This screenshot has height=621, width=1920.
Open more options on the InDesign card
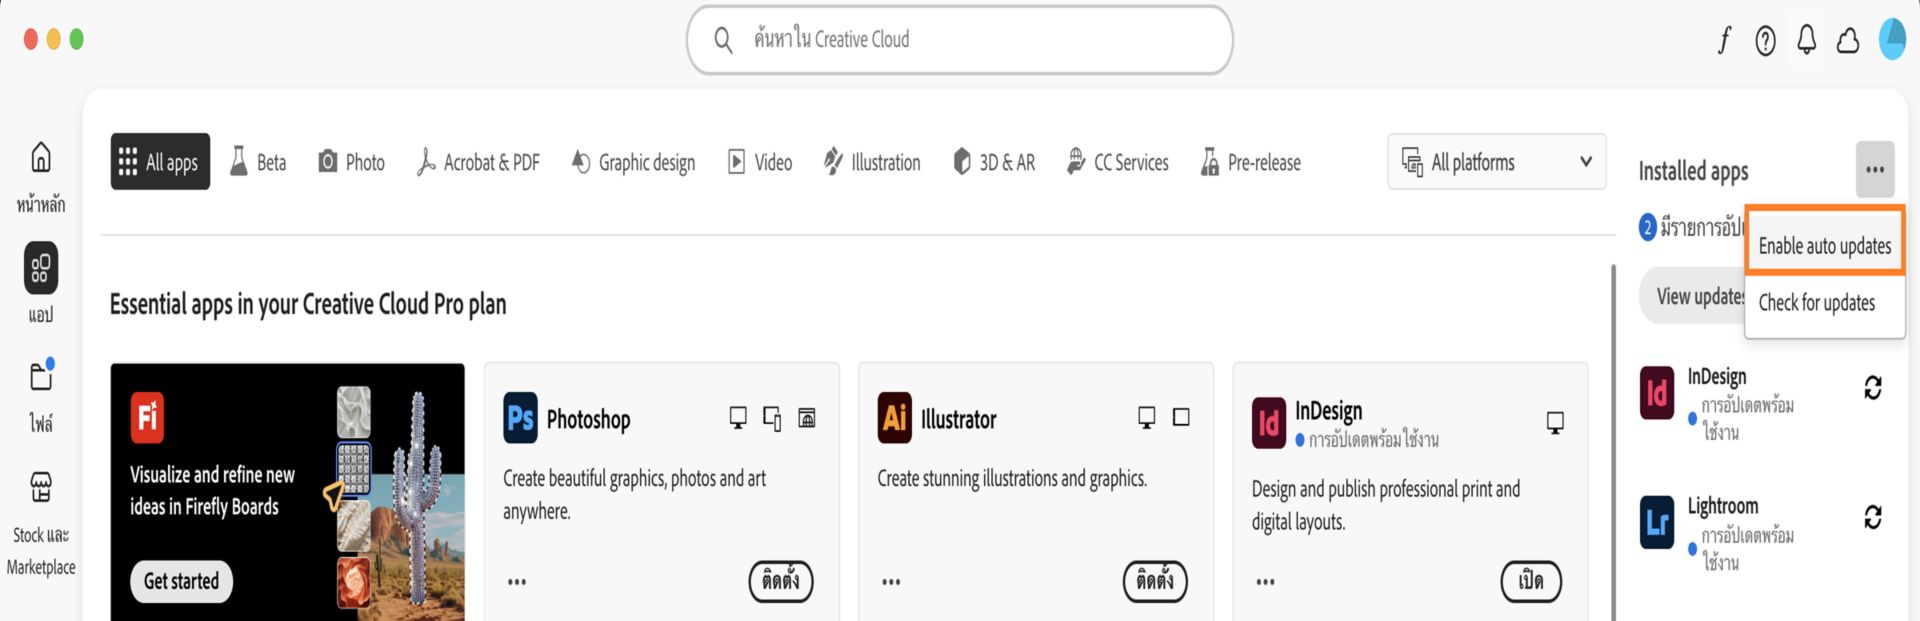pyautogui.click(x=1264, y=582)
